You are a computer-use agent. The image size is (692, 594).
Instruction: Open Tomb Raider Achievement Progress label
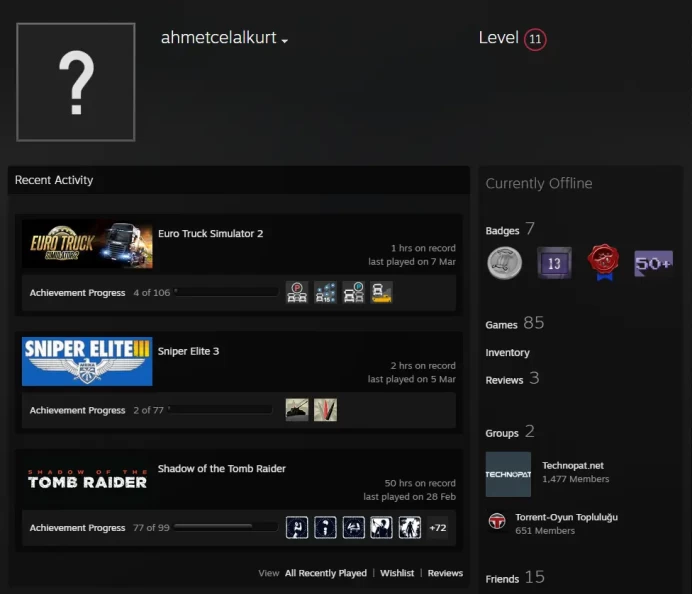coord(77,527)
